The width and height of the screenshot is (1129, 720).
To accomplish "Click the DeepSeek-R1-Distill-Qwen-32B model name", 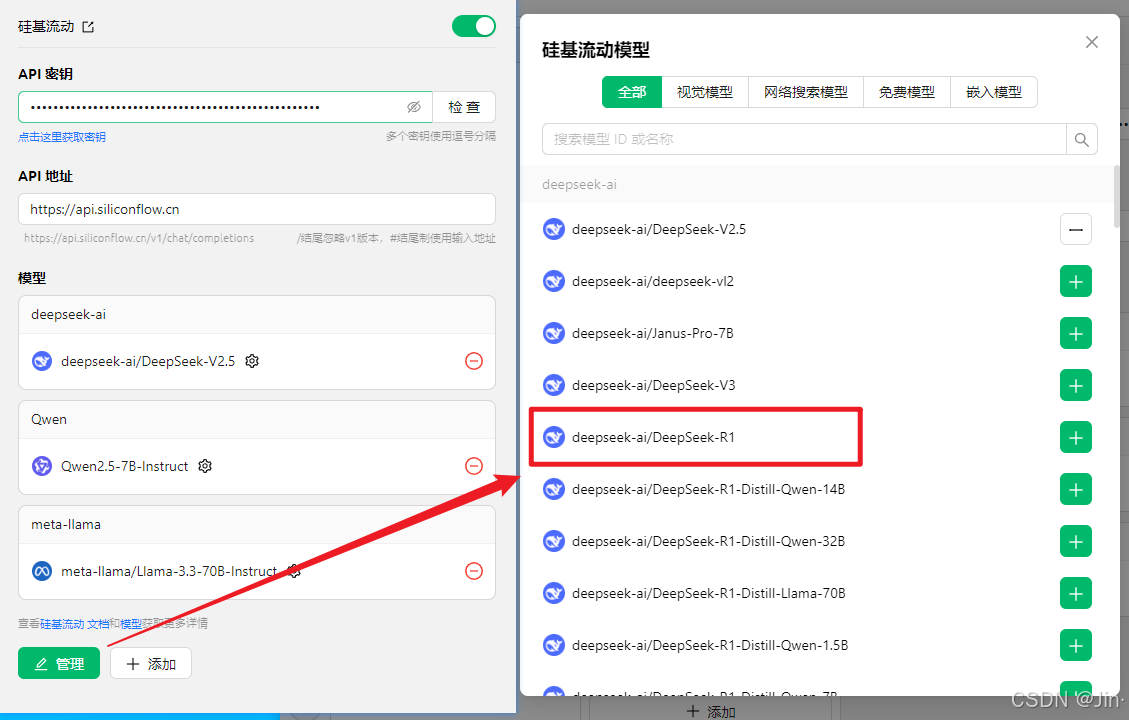I will pos(709,541).
